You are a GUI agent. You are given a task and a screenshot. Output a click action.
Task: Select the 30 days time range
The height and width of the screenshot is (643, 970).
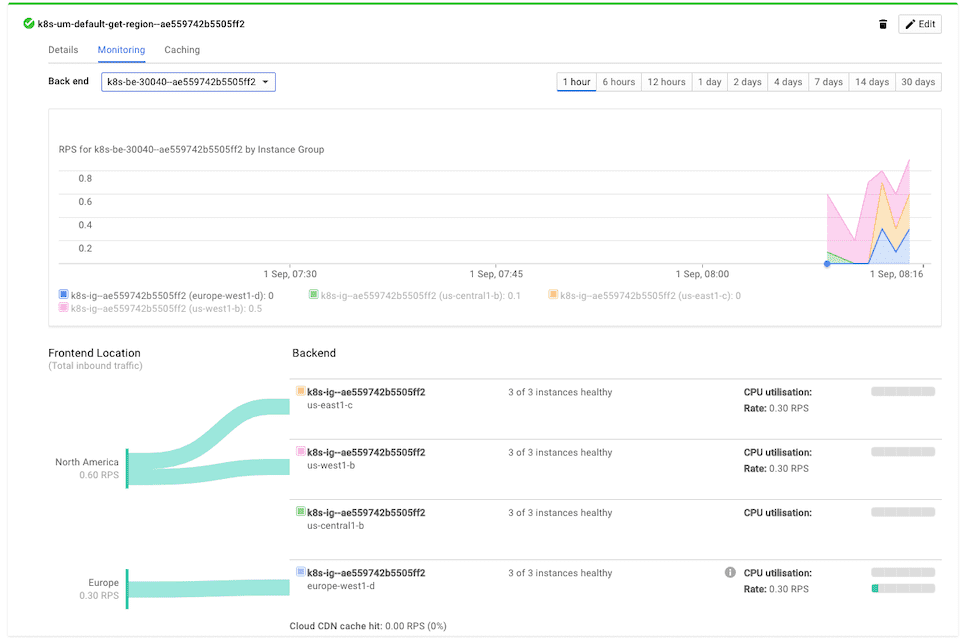click(917, 82)
